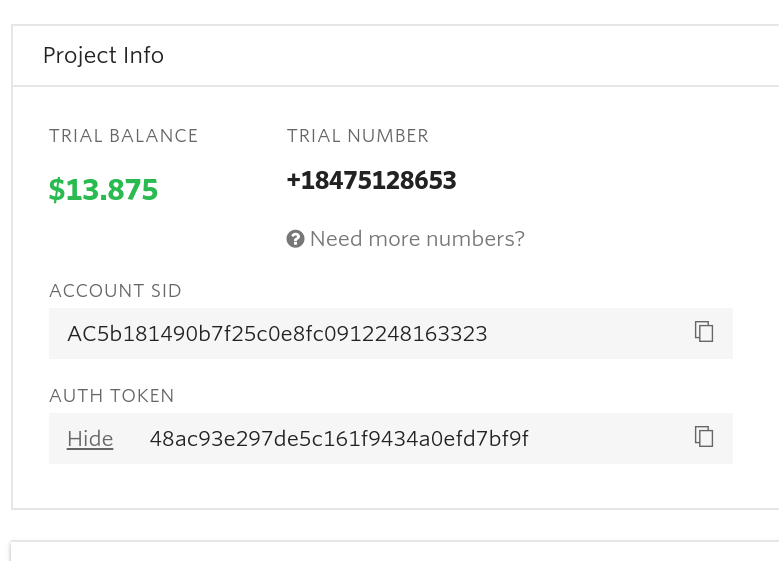The height and width of the screenshot is (561, 779).
Task: Open the 'Need more numbers?' link
Action: tap(417, 239)
